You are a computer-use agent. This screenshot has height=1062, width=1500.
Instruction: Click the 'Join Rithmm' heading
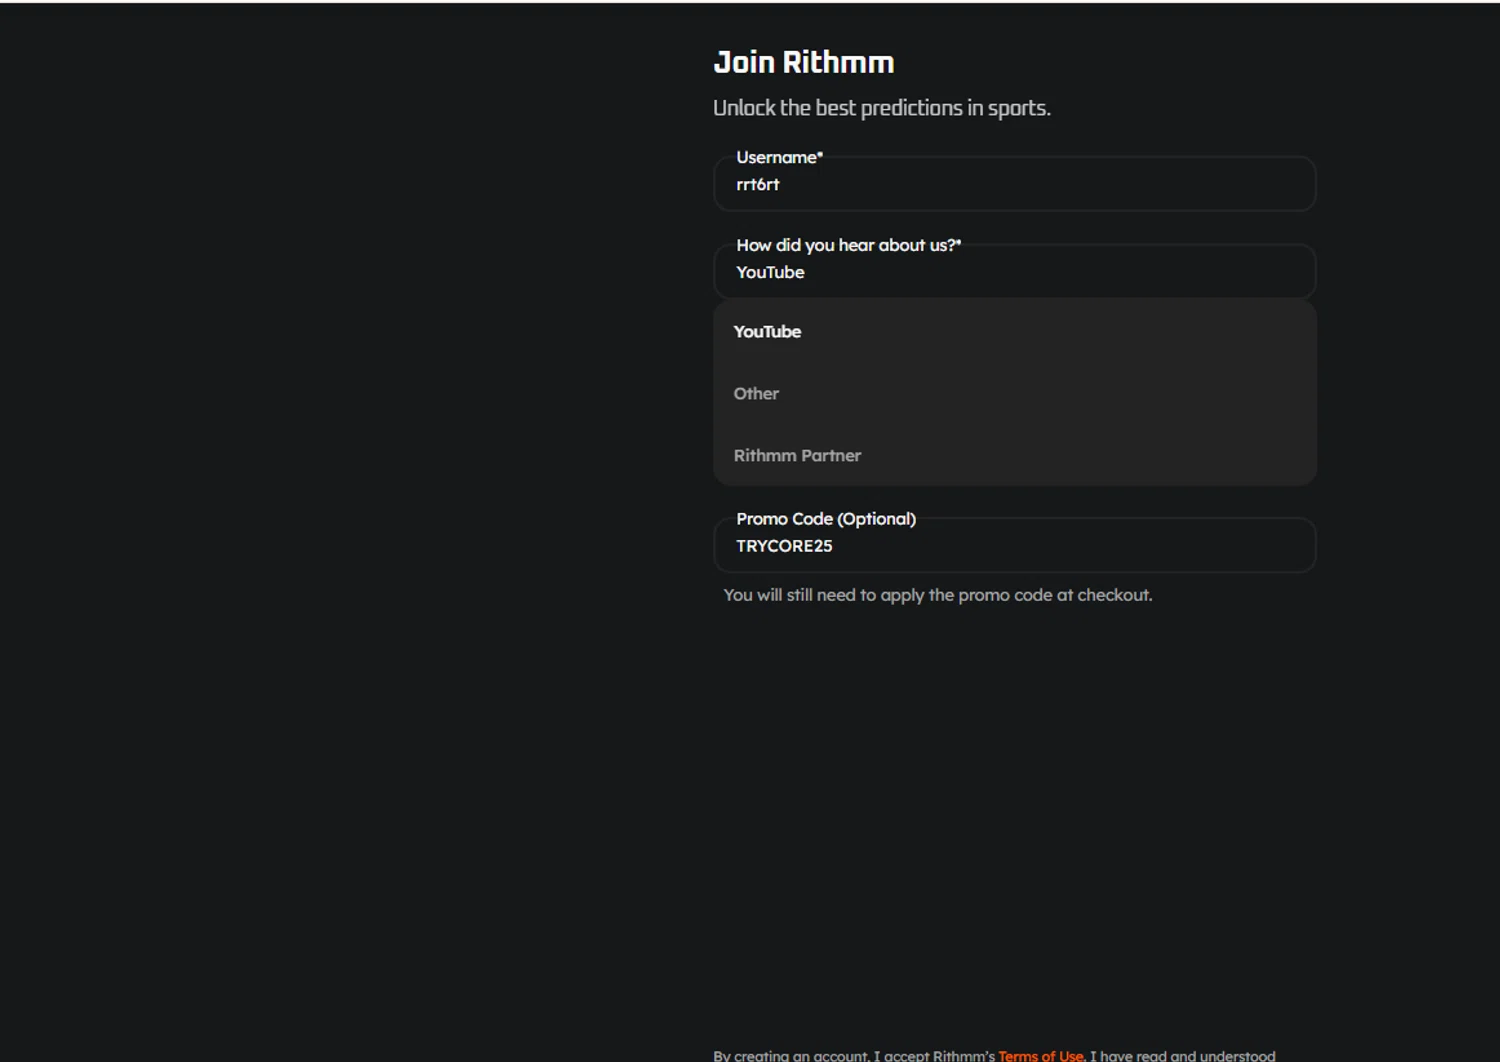(x=804, y=62)
